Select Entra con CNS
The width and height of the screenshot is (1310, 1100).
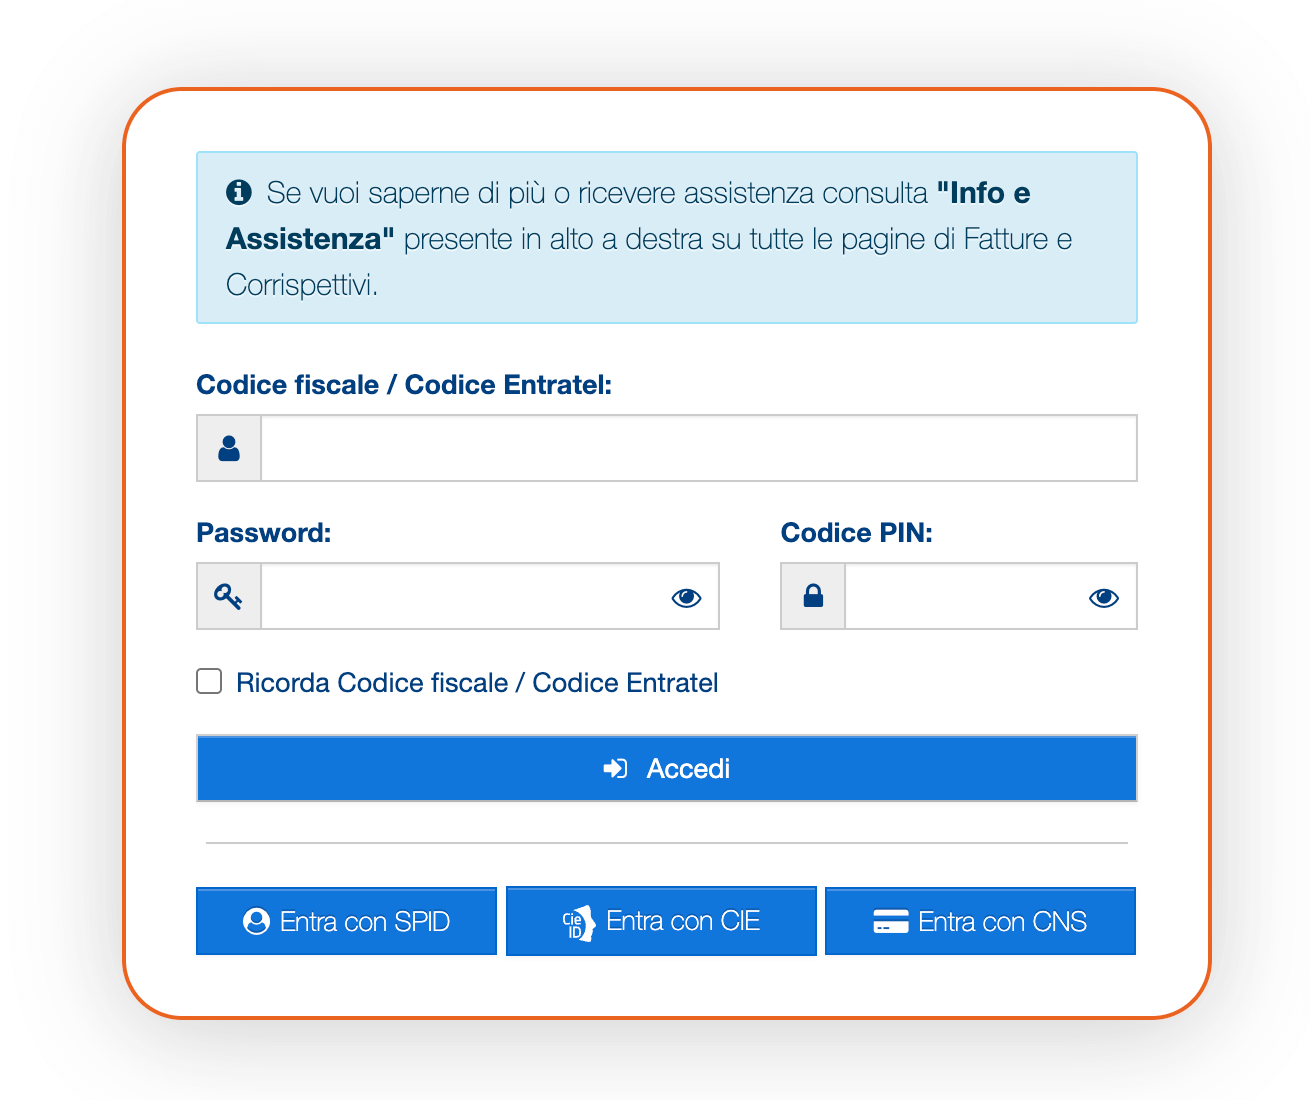[979, 921]
